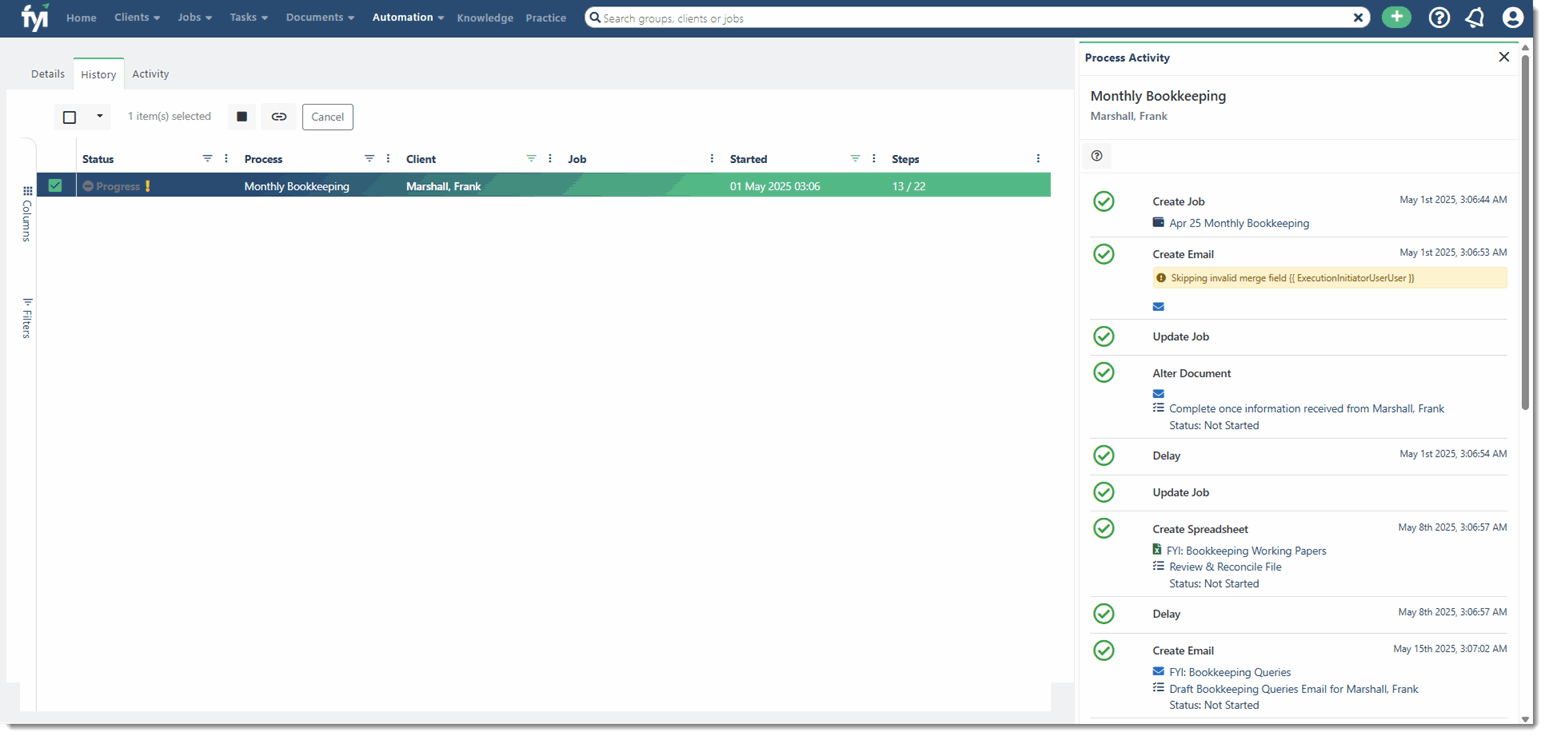Open the Steps column menu dots

pos(1038,159)
